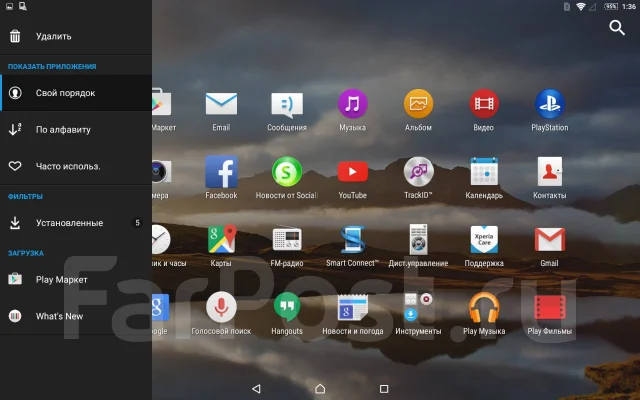Click the ЗАГРУЗКА section header
The width and height of the screenshot is (640, 400).
click(26, 253)
